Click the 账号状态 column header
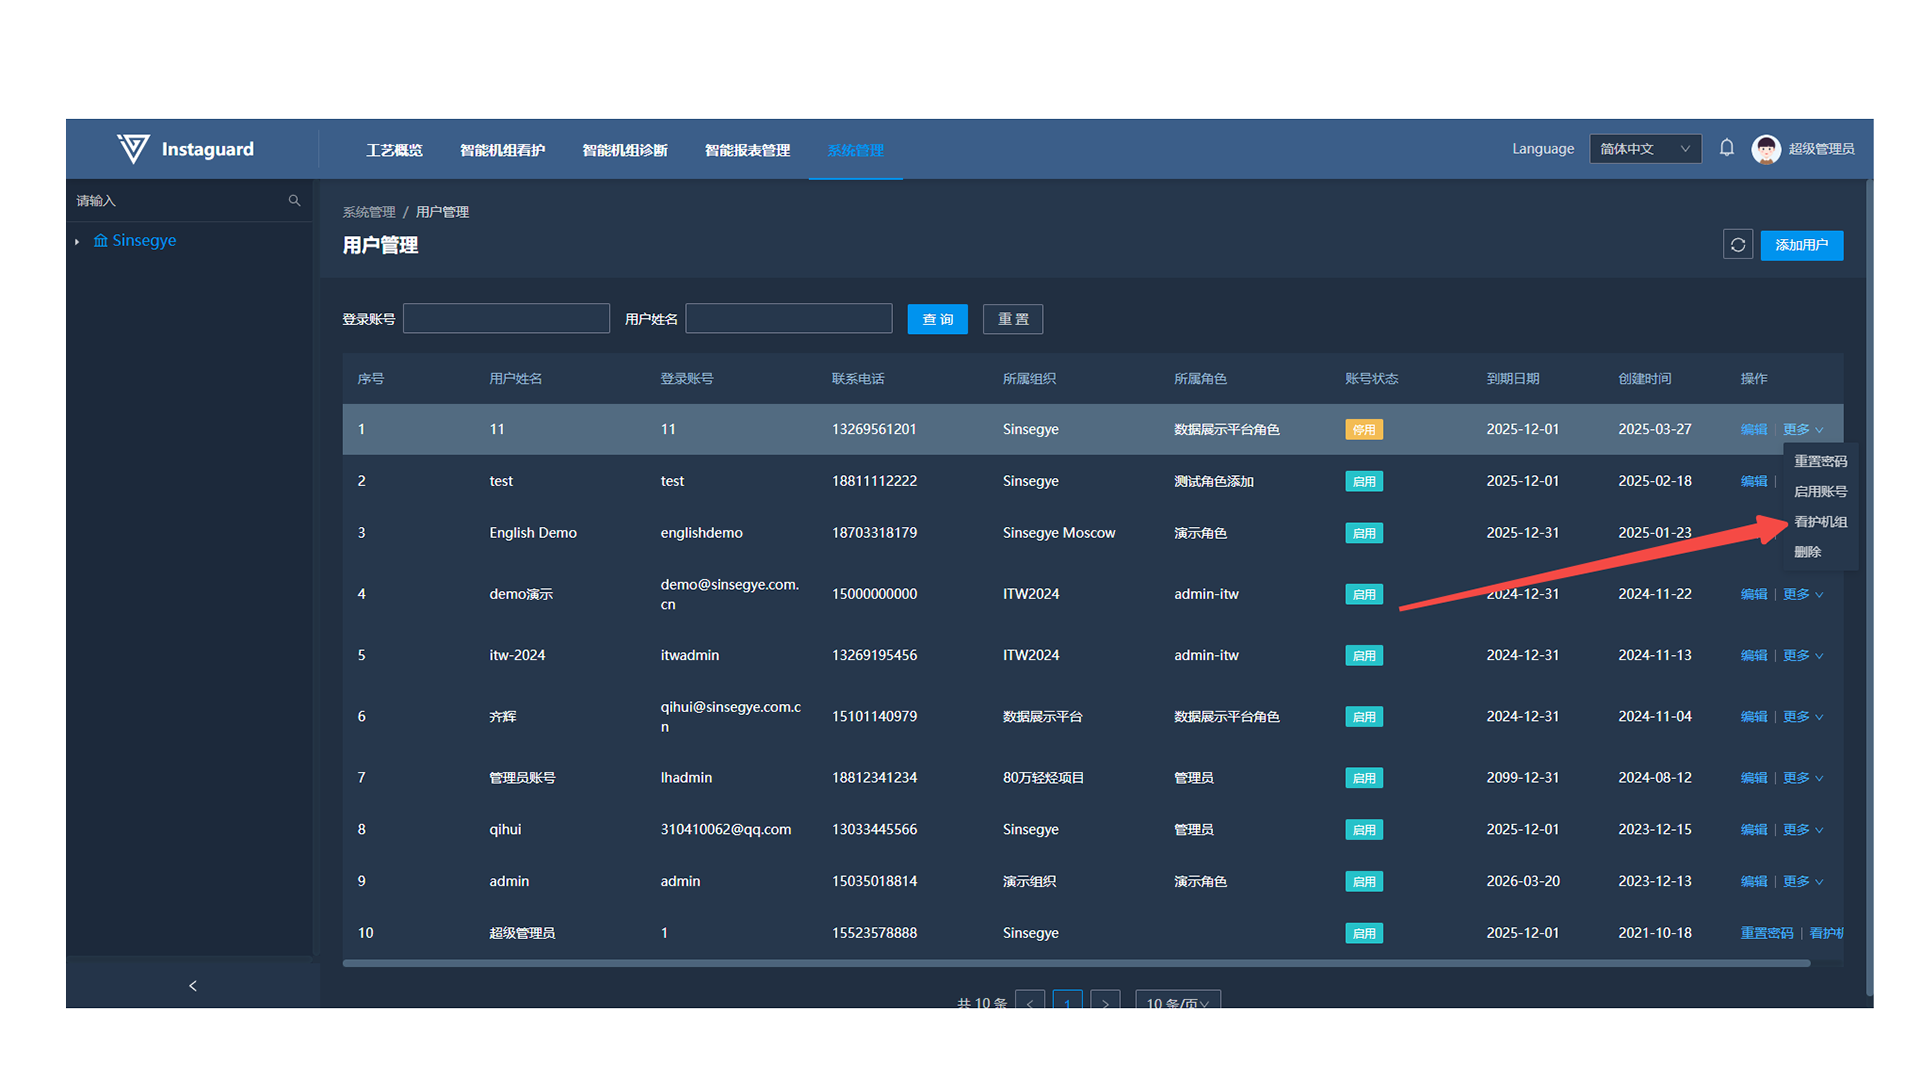 [1371, 379]
